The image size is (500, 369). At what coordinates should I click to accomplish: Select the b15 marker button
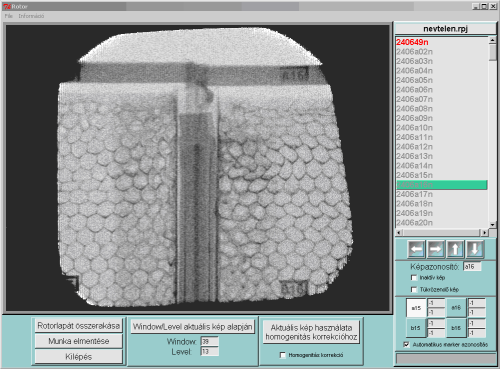pyautogui.click(x=415, y=328)
